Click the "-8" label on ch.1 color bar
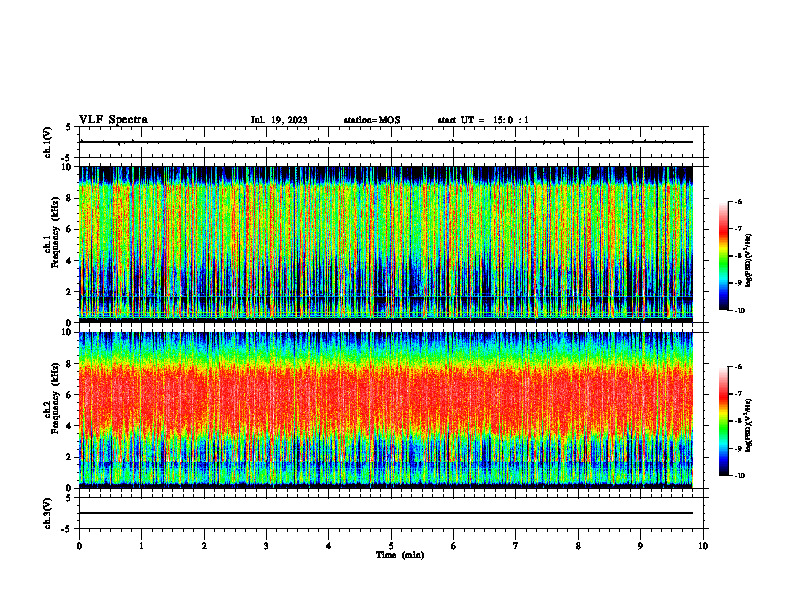Screen dimensions: 792x612 click(x=739, y=256)
